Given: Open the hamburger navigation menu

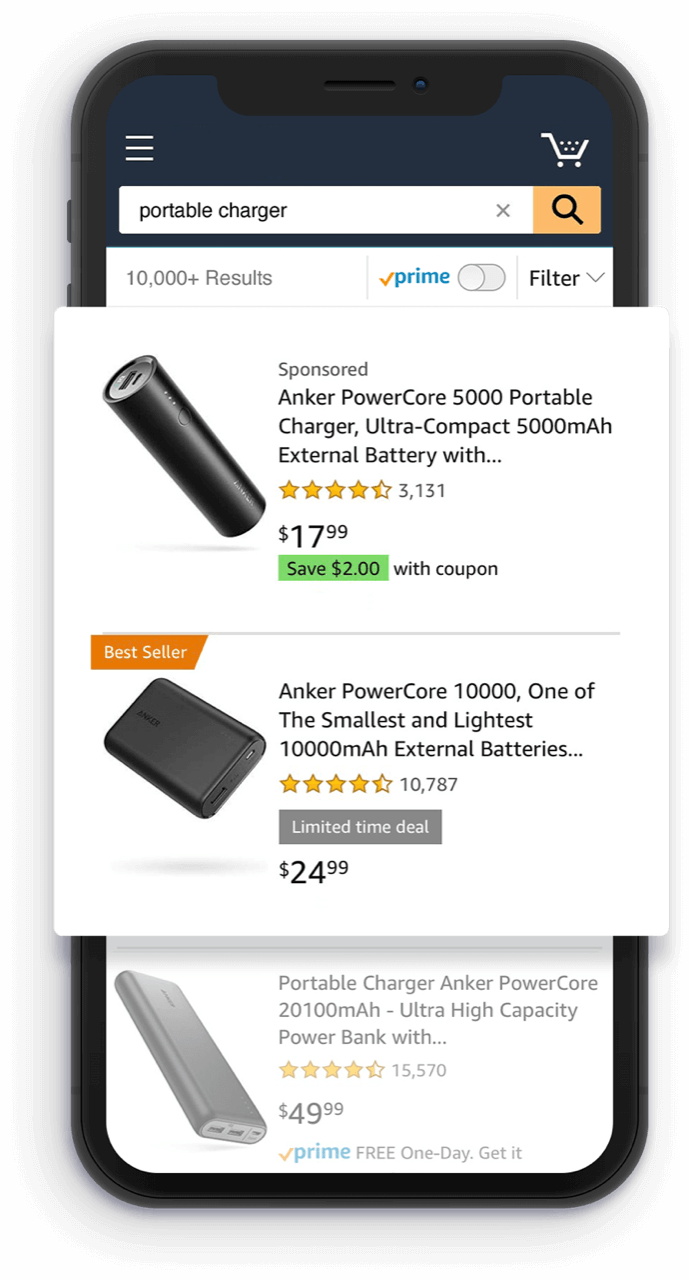Looking at the screenshot, I should pos(139,149).
